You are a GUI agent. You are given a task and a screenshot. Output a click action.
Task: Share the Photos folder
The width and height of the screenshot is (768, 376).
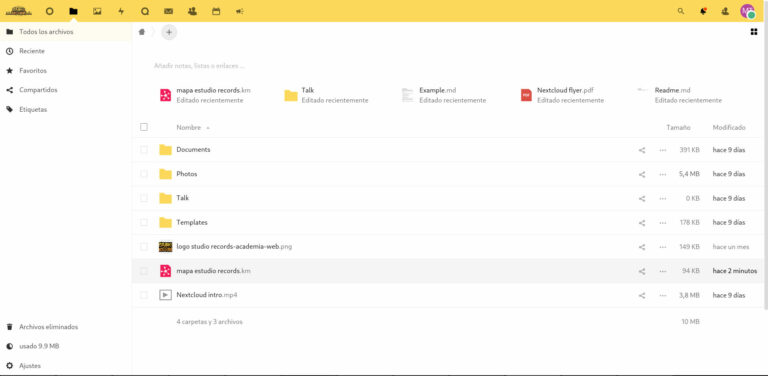[x=642, y=174]
